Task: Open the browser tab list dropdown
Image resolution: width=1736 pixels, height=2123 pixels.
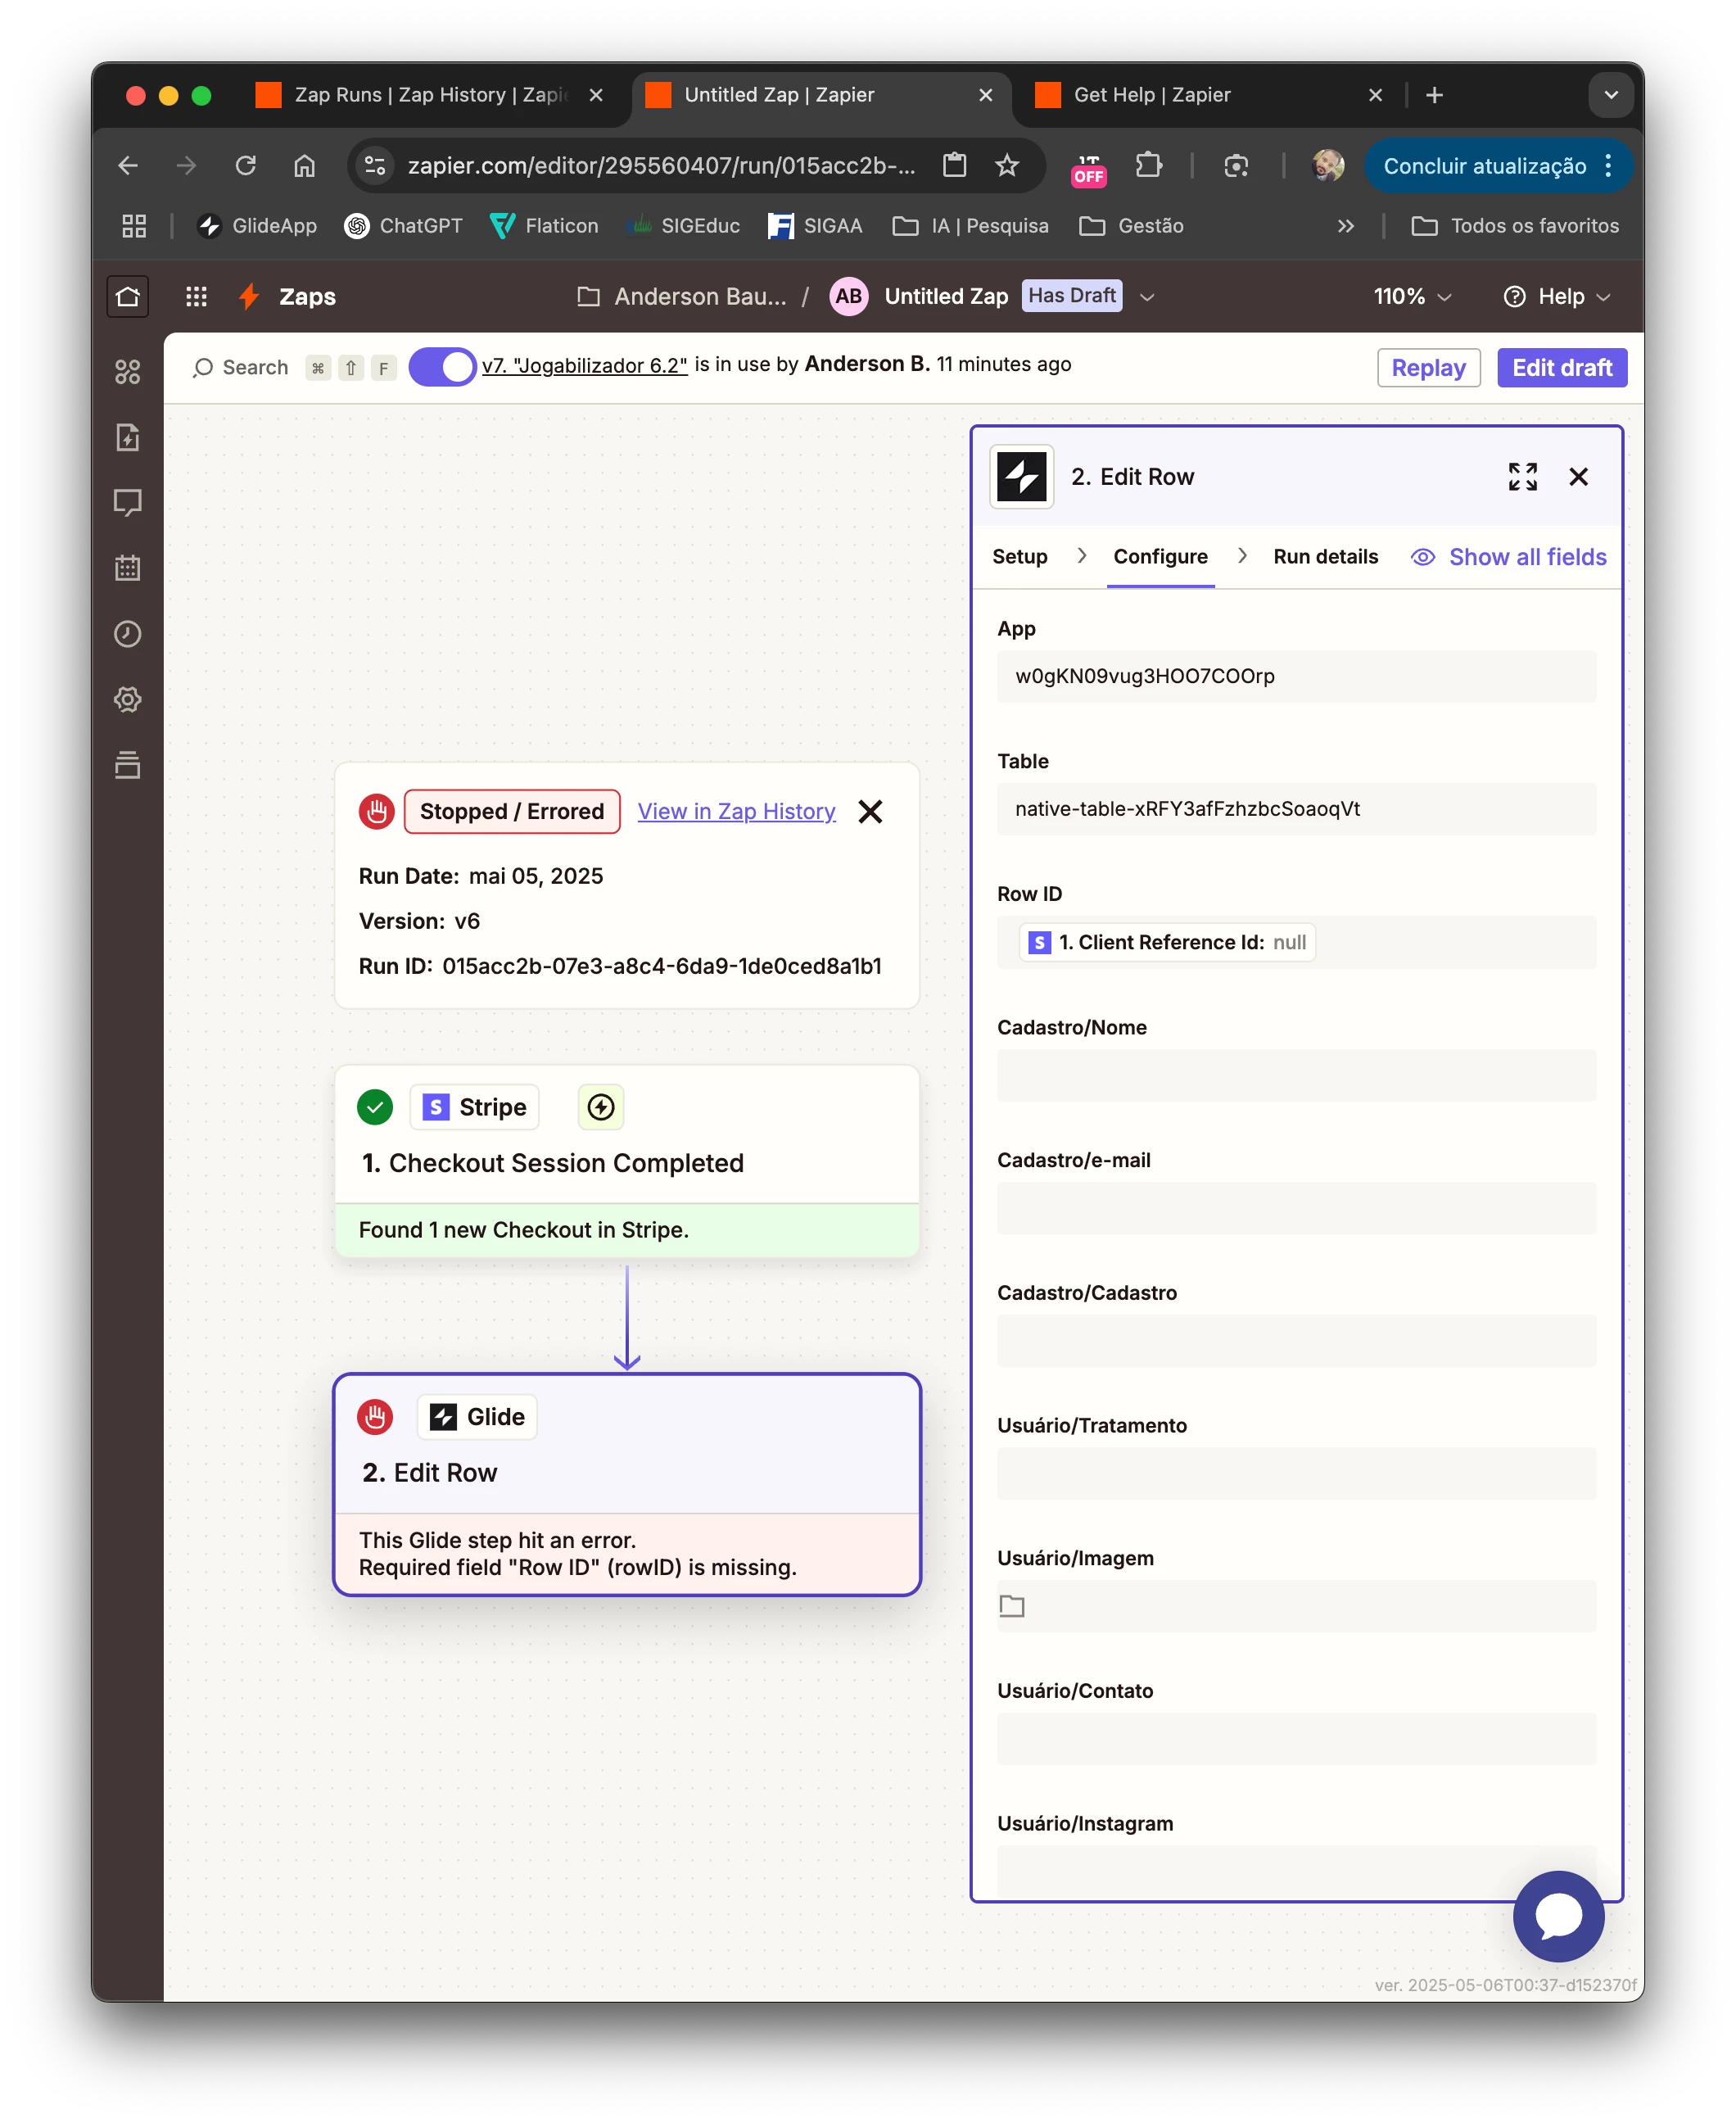Action: coord(1610,95)
